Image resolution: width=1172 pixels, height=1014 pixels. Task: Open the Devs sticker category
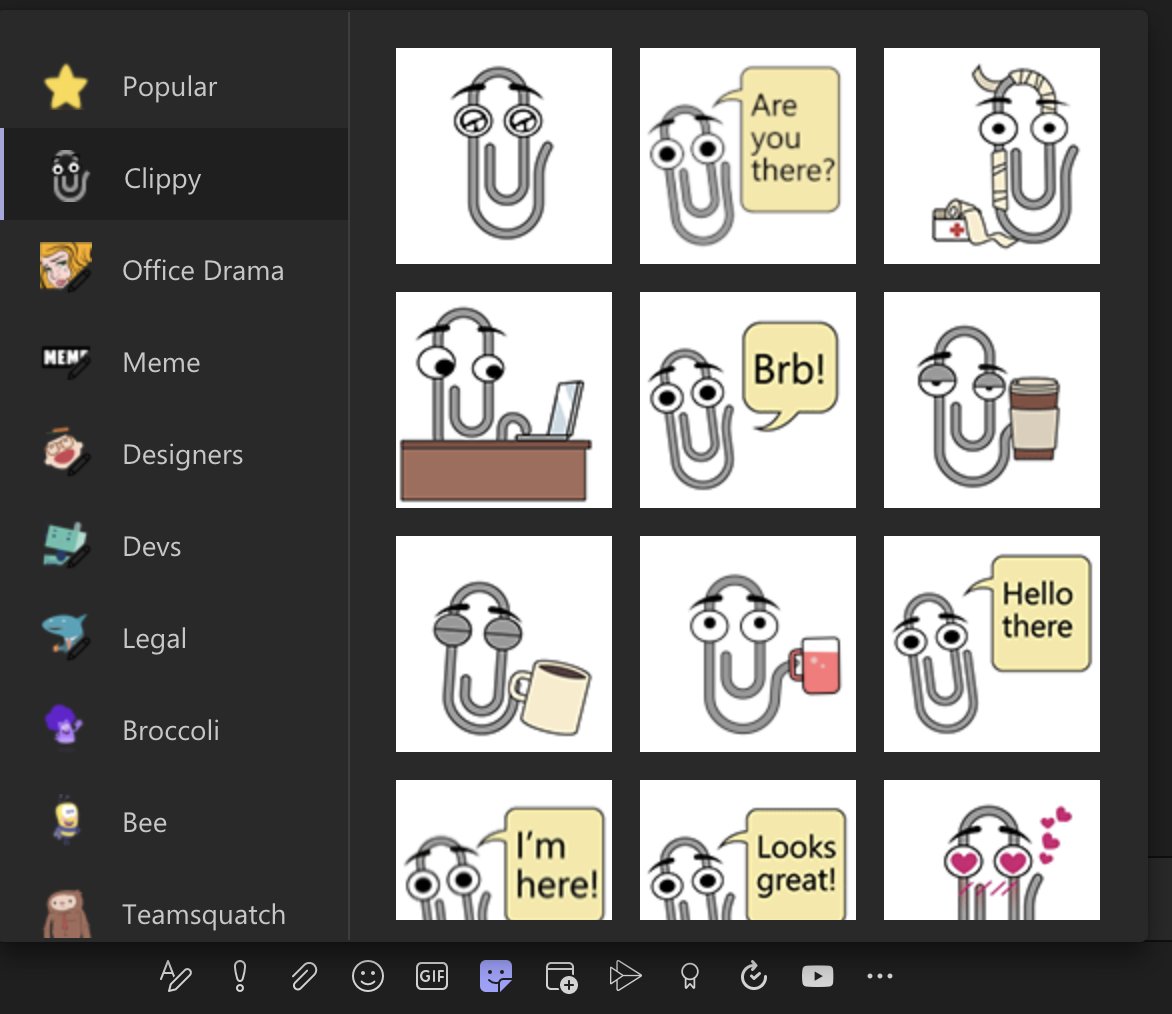point(174,546)
